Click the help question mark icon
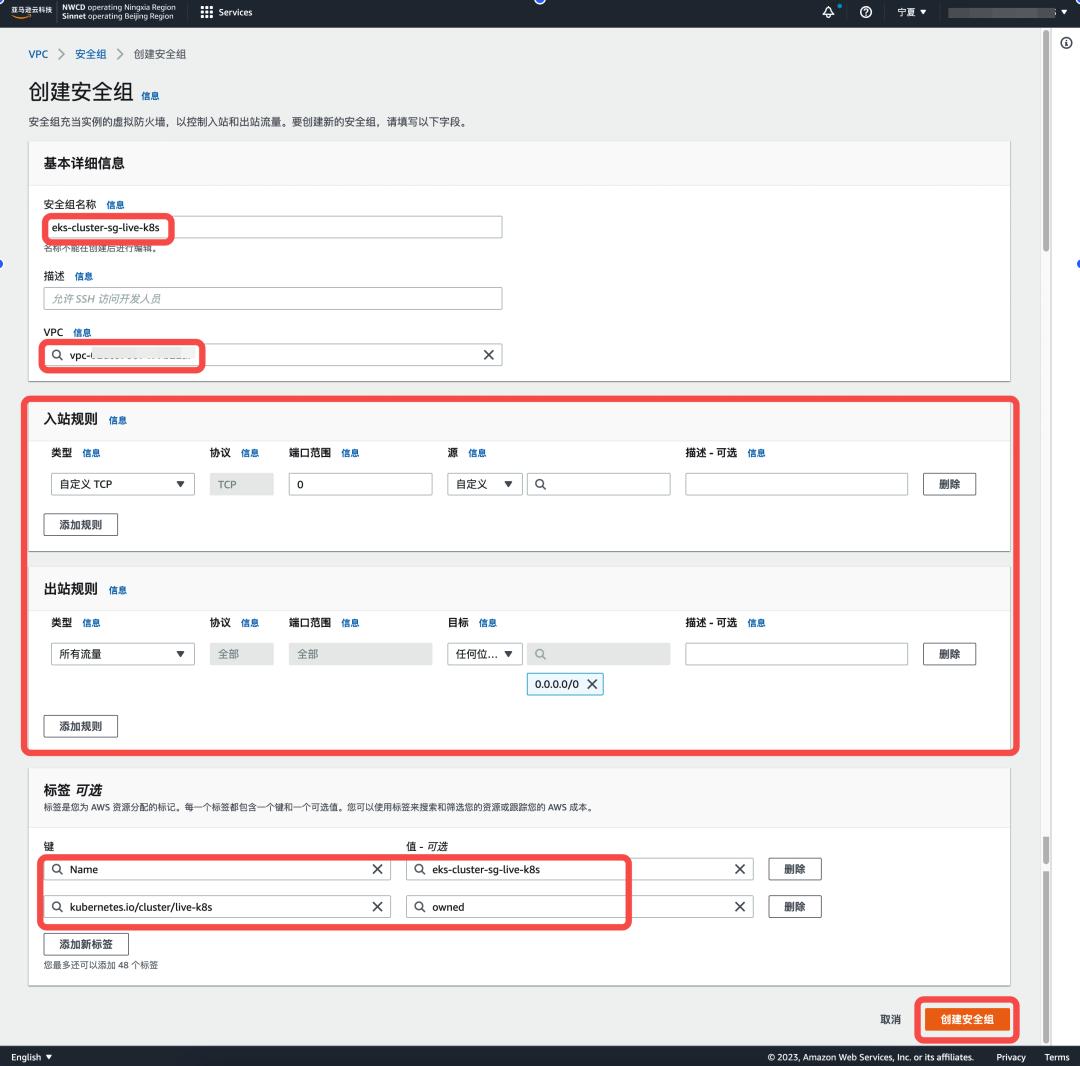 [x=866, y=12]
